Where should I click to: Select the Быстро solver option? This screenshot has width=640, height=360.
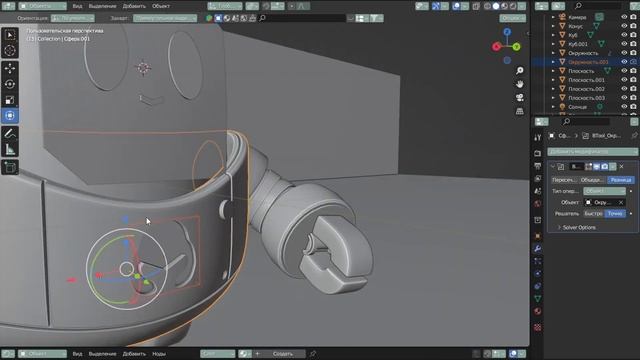(x=593, y=213)
